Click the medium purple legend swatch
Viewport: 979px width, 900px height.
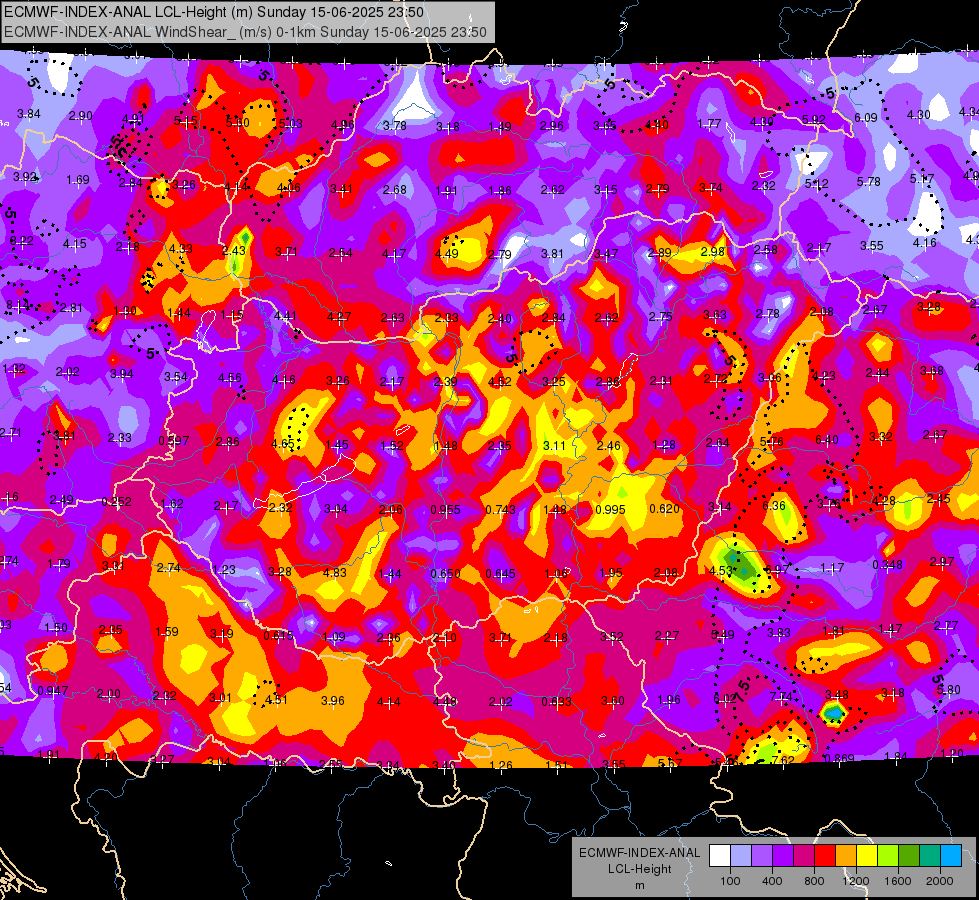tap(762, 856)
